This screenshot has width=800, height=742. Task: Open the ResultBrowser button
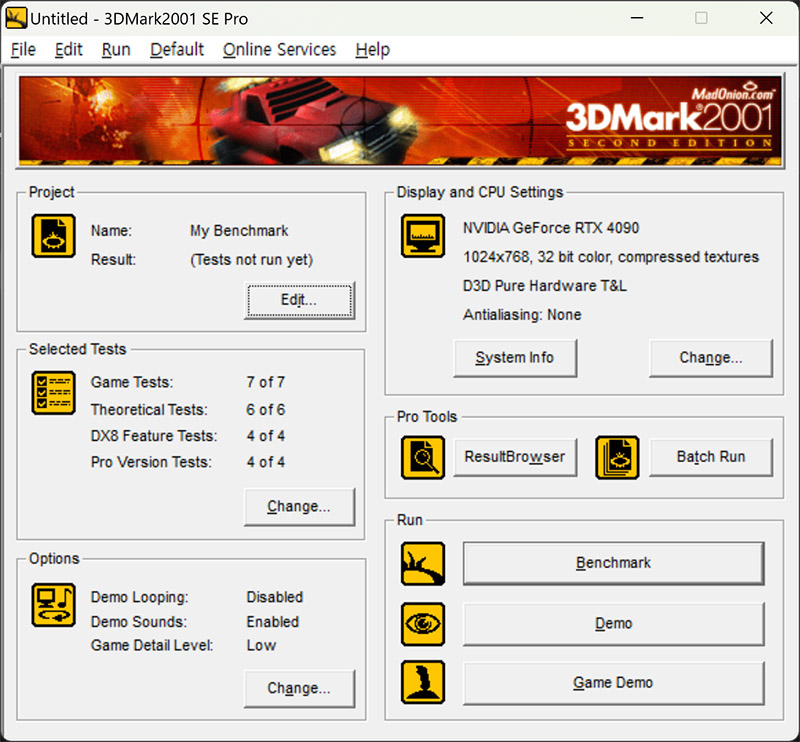(x=515, y=457)
